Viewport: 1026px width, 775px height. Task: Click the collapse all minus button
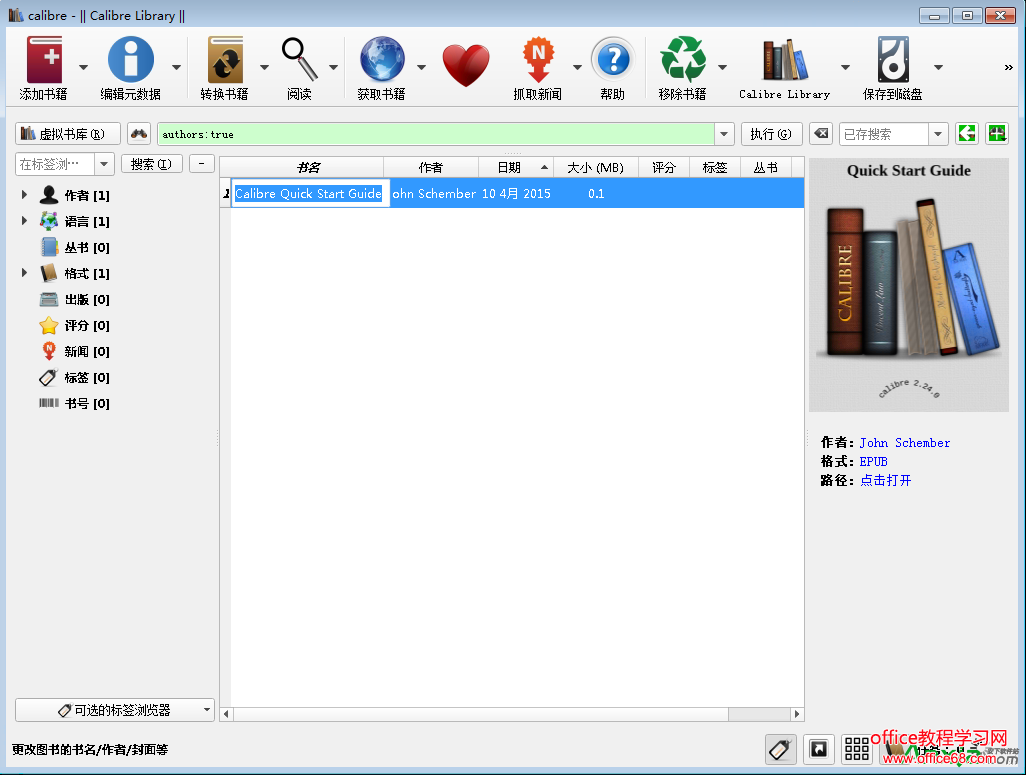[x=202, y=164]
